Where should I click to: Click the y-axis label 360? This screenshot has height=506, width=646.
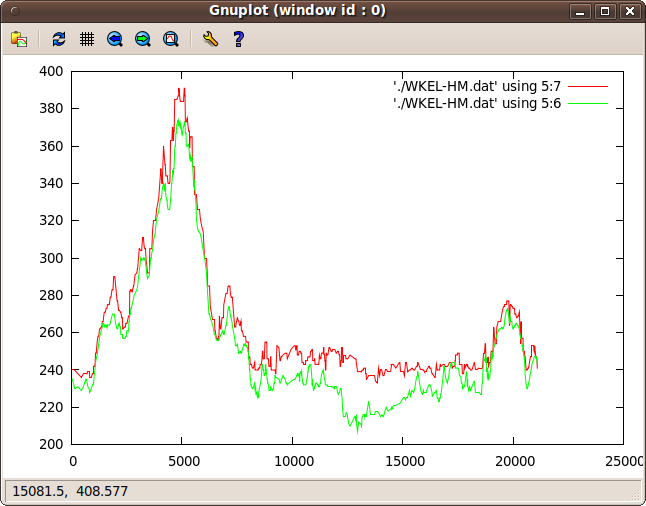pos(51,146)
